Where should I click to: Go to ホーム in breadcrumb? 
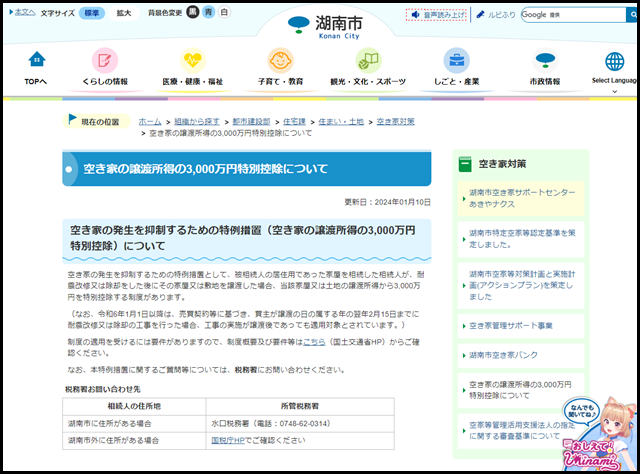pos(150,122)
